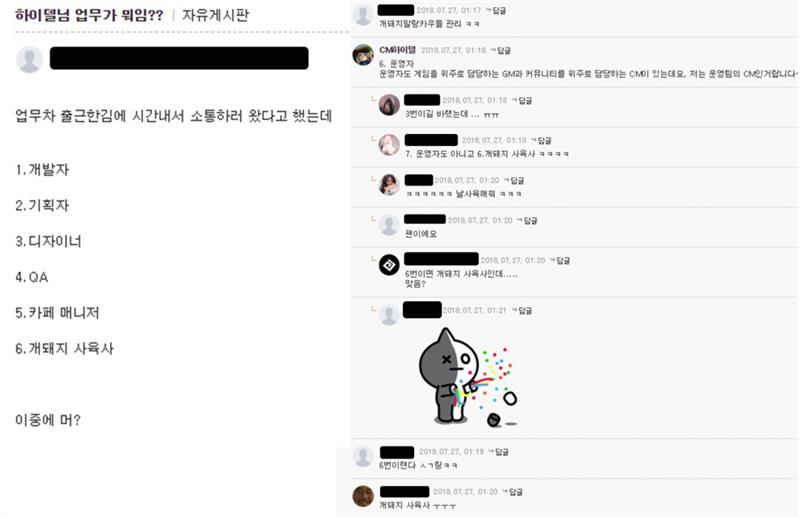Click default avatar next to '6번이랜다' comment
Screen dimensions: 800x517
pos(363,456)
